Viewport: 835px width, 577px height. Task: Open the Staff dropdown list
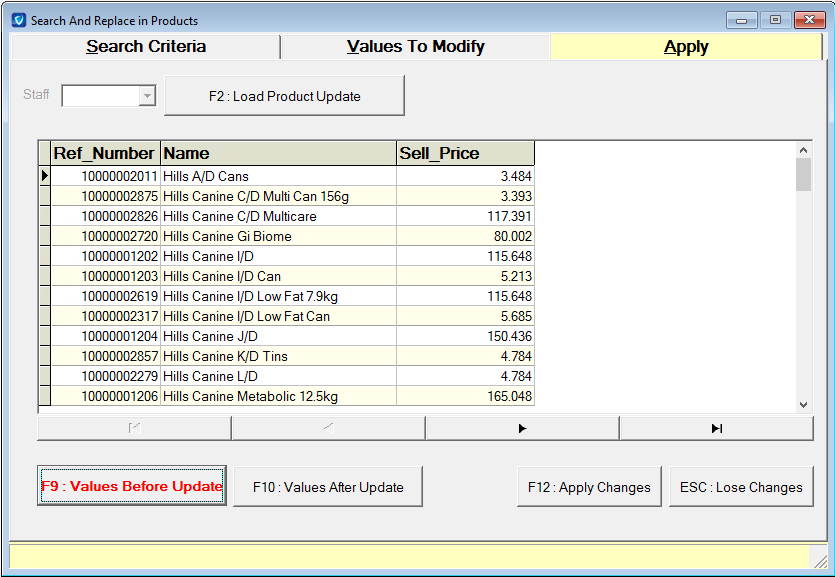[147, 96]
